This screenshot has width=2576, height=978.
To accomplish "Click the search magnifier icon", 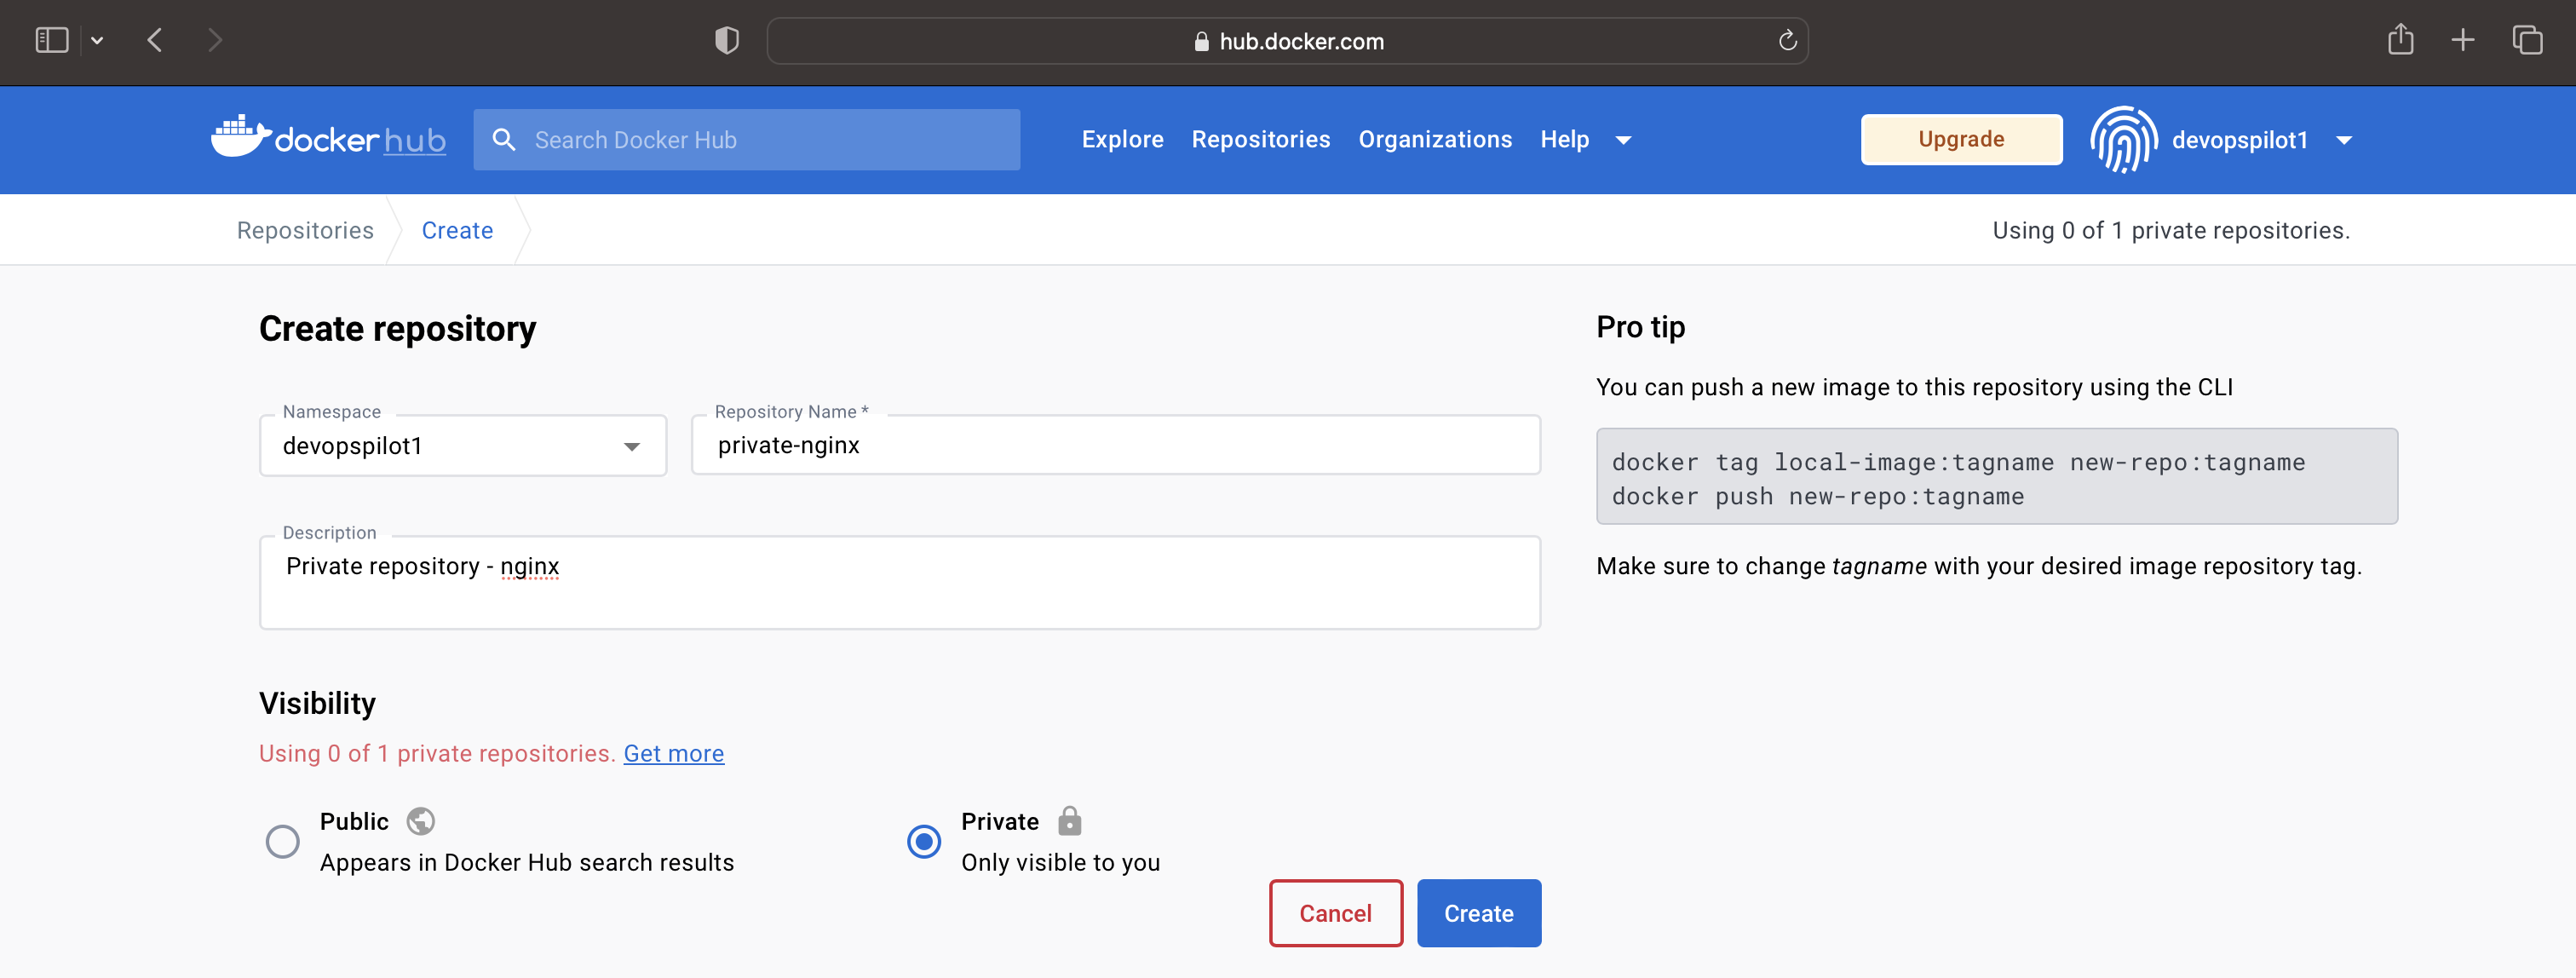I will (x=504, y=140).
